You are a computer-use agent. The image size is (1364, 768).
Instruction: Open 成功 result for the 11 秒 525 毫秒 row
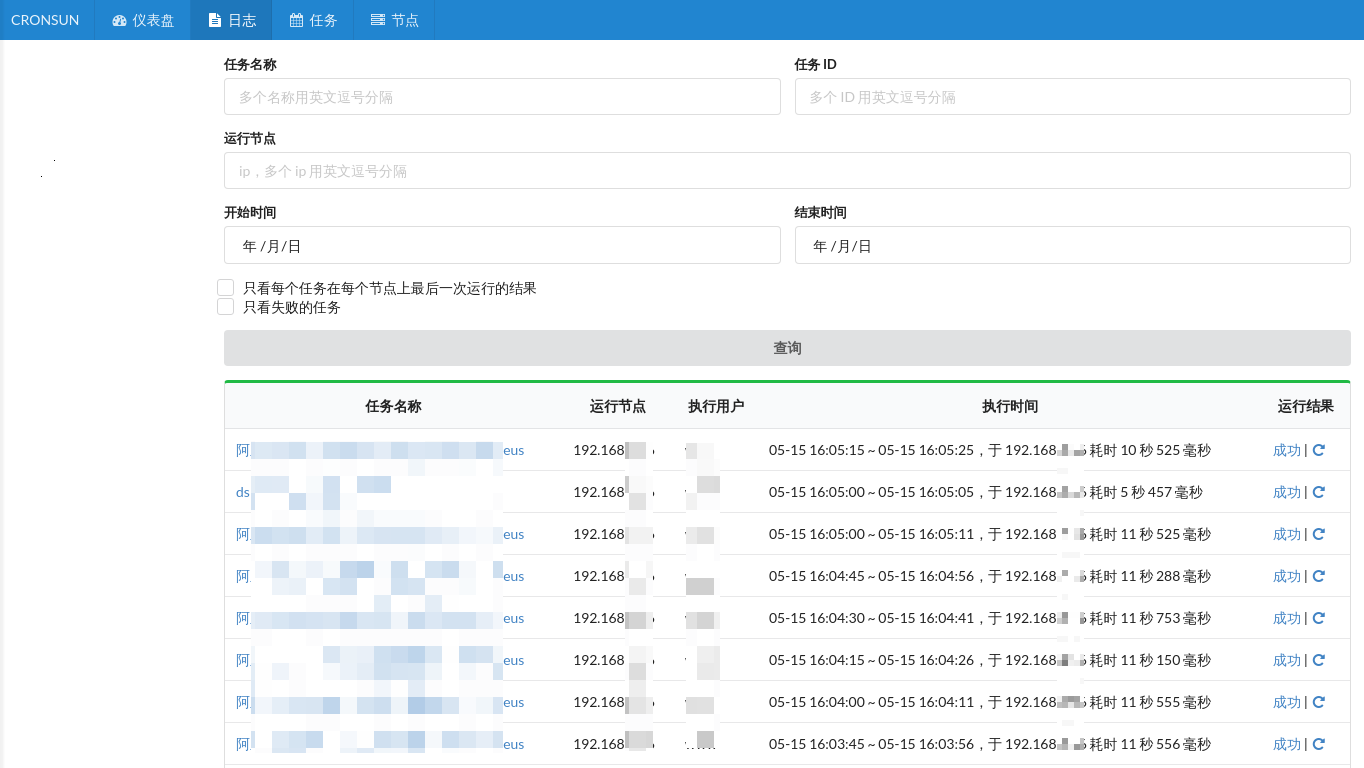coord(1287,534)
